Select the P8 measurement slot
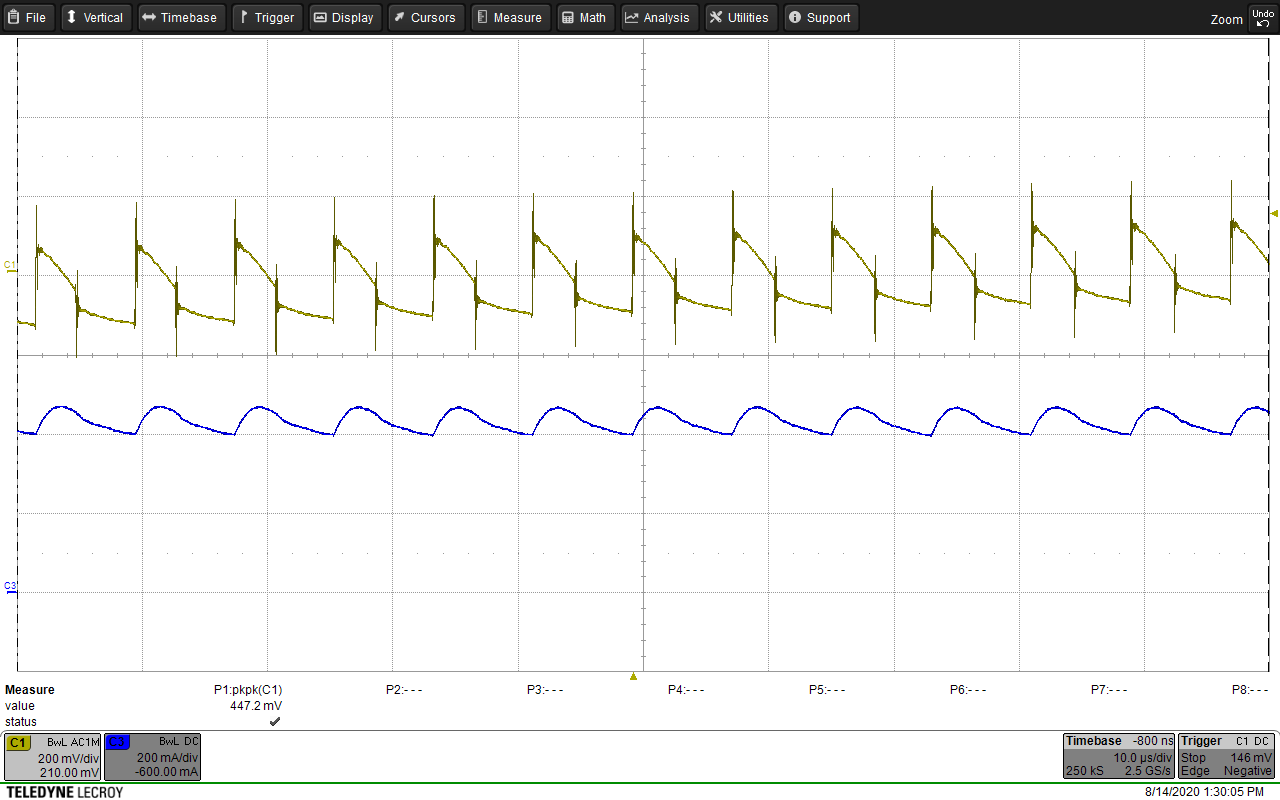1280x800 pixels. pyautogui.click(x=1250, y=690)
